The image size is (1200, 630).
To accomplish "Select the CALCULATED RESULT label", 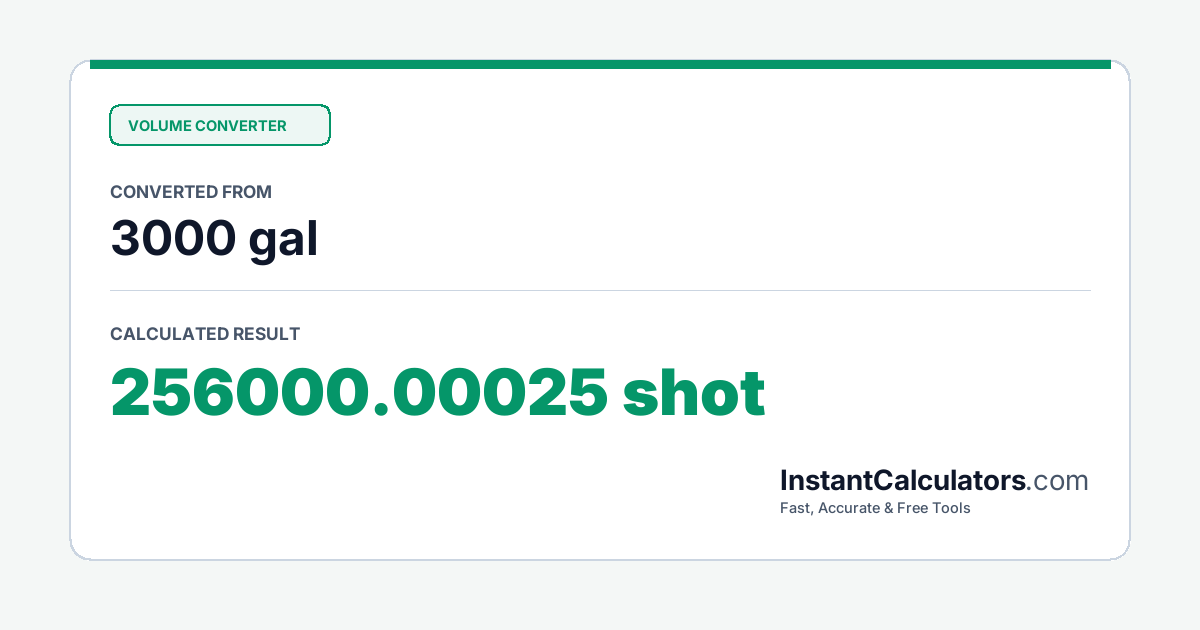I will pos(205,334).
